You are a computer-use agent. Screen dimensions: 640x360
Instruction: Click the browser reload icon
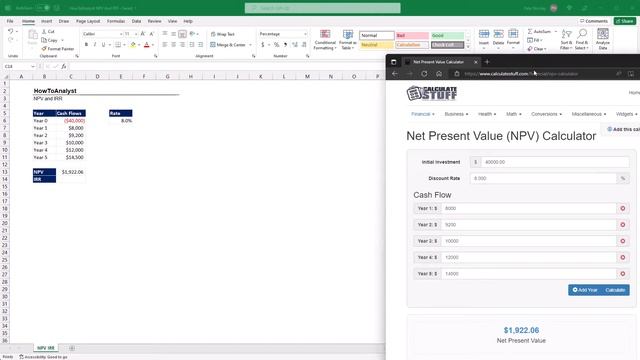[424, 74]
